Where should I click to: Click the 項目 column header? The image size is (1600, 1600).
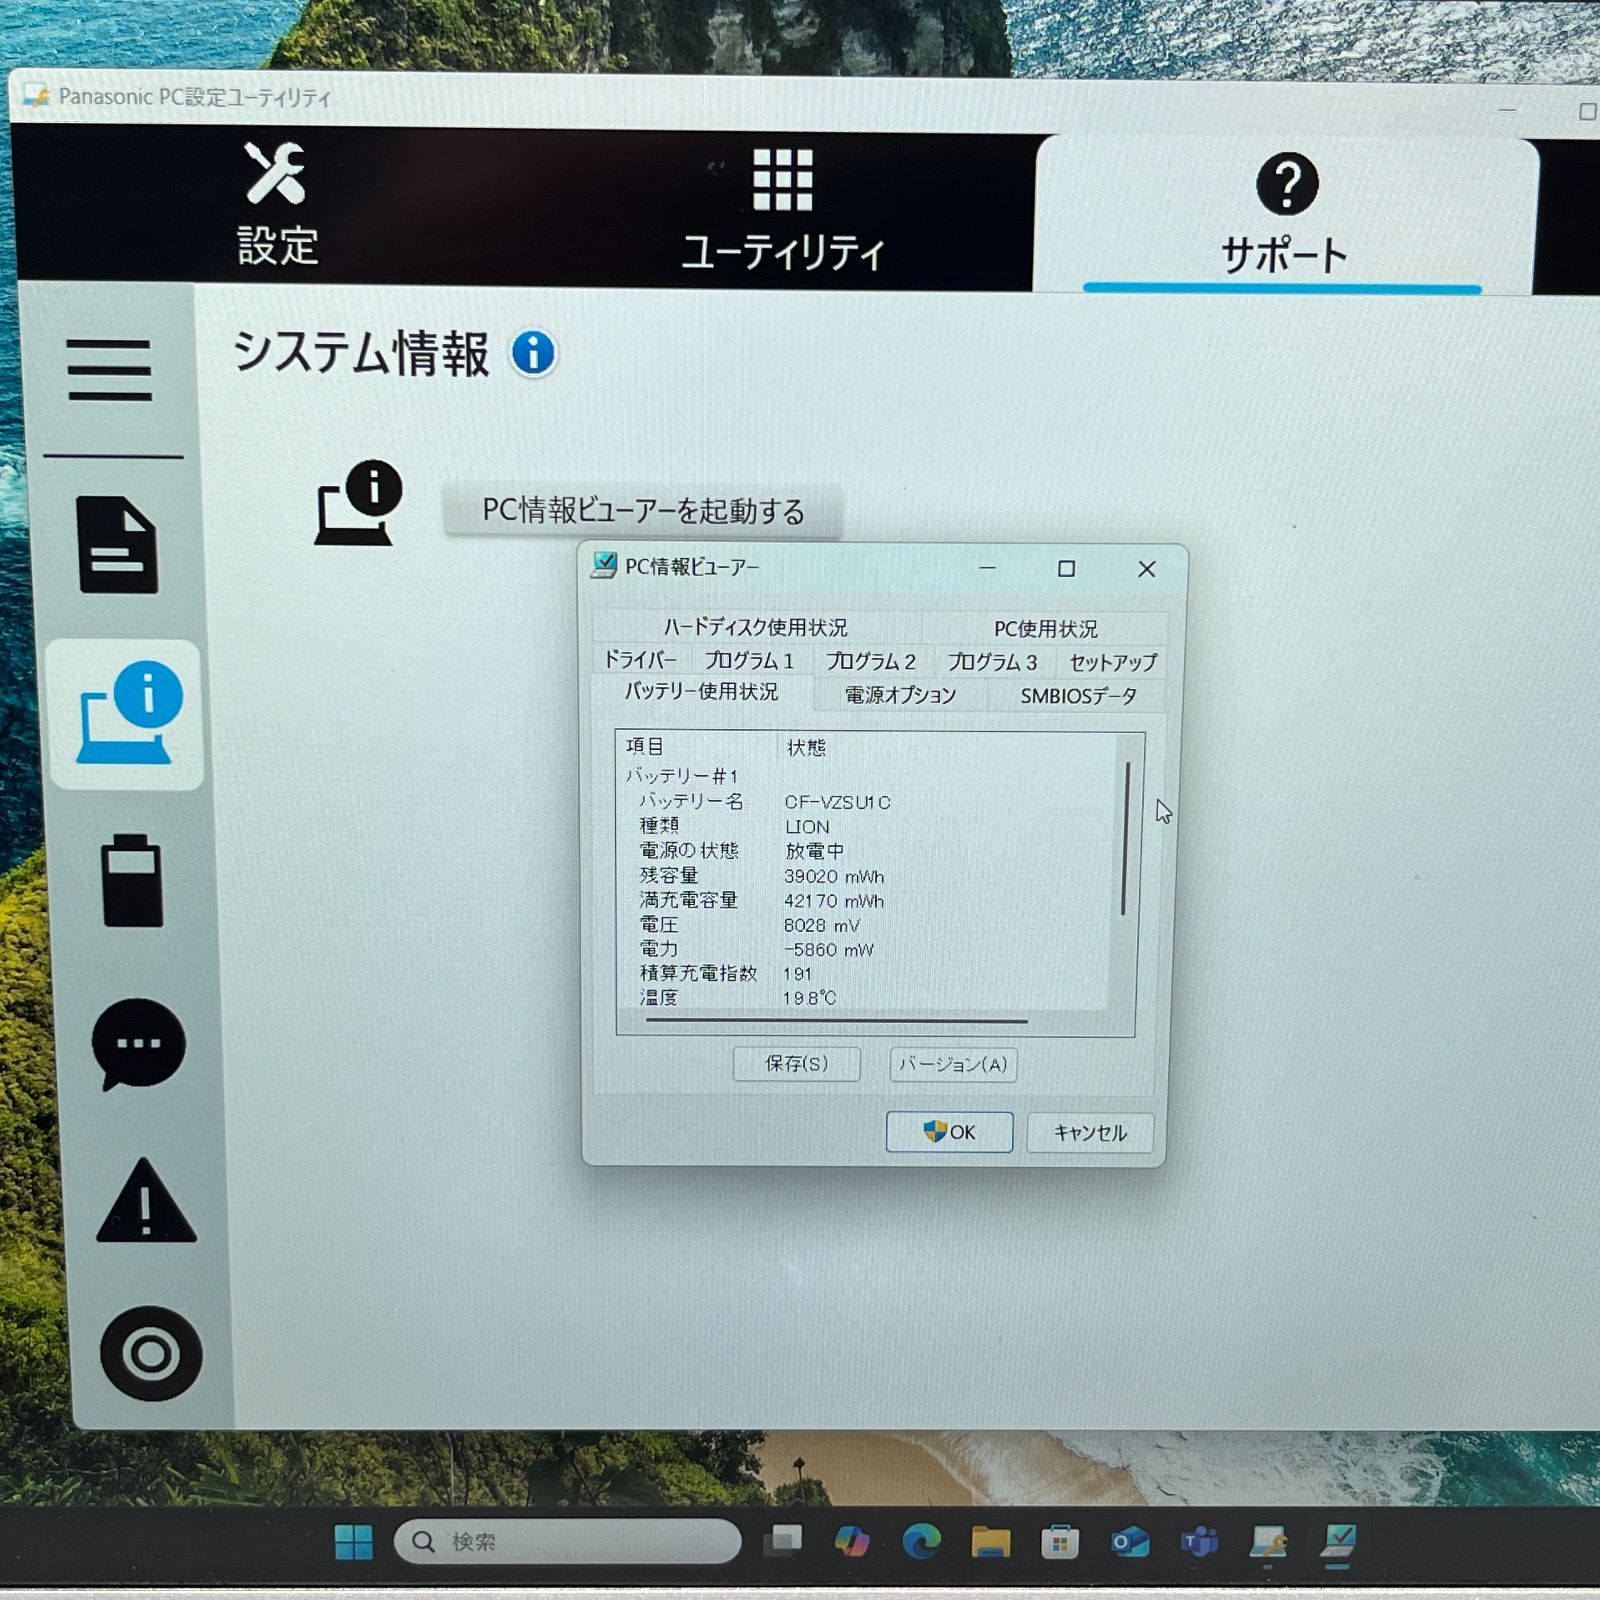(x=645, y=747)
